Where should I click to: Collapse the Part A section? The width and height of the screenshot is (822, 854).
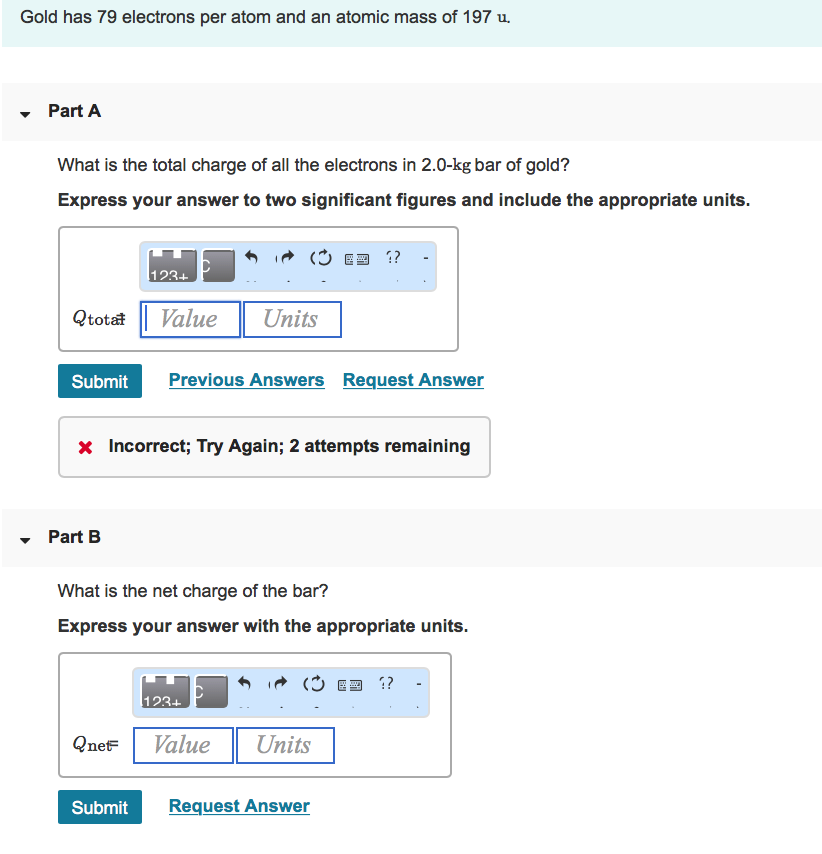click(x=24, y=114)
